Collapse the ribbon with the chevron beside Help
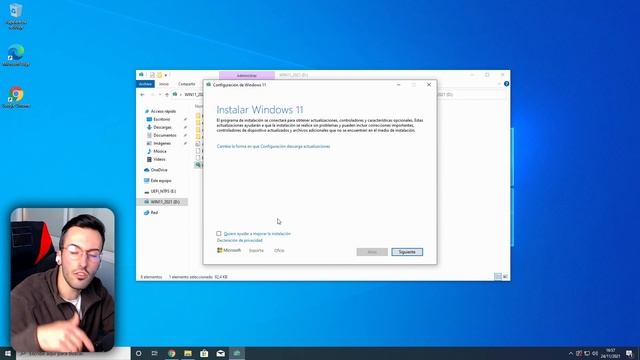The width and height of the screenshot is (640, 360). click(499, 84)
